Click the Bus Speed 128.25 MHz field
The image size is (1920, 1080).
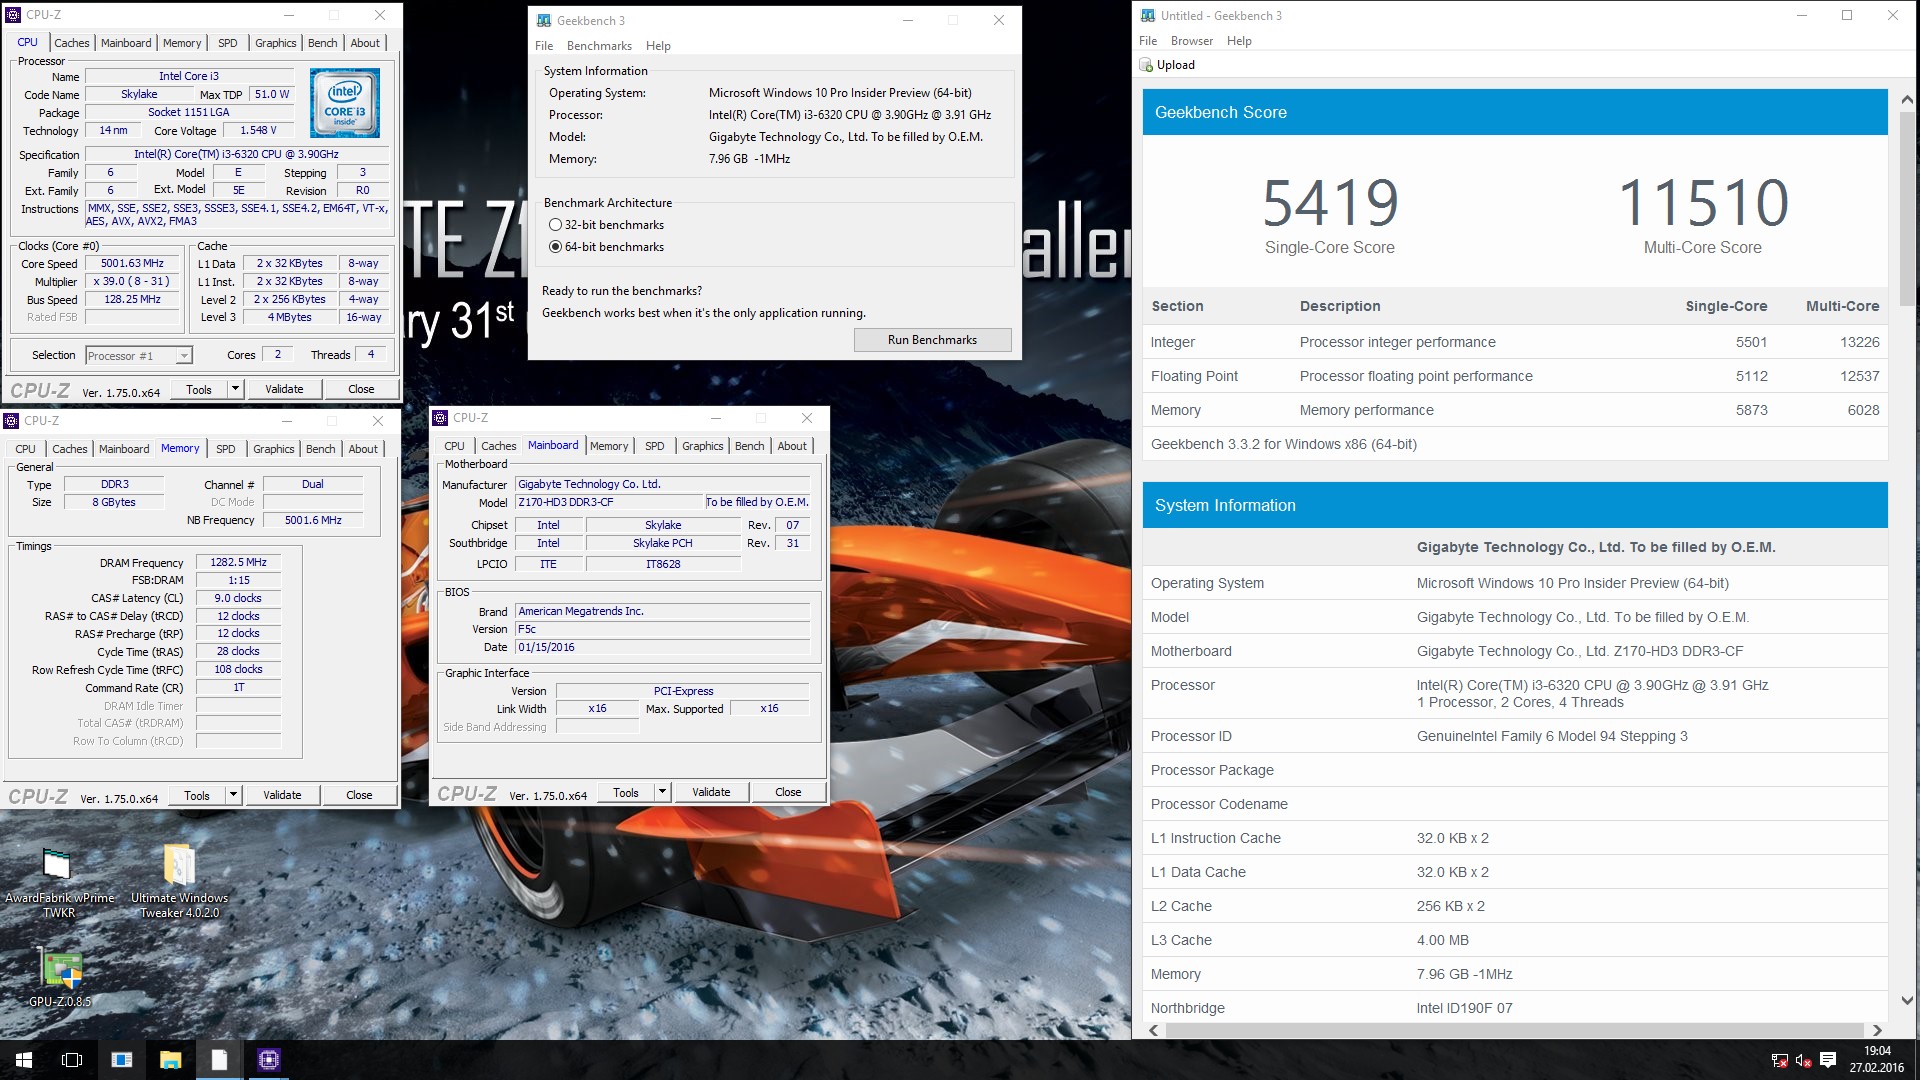click(x=132, y=300)
